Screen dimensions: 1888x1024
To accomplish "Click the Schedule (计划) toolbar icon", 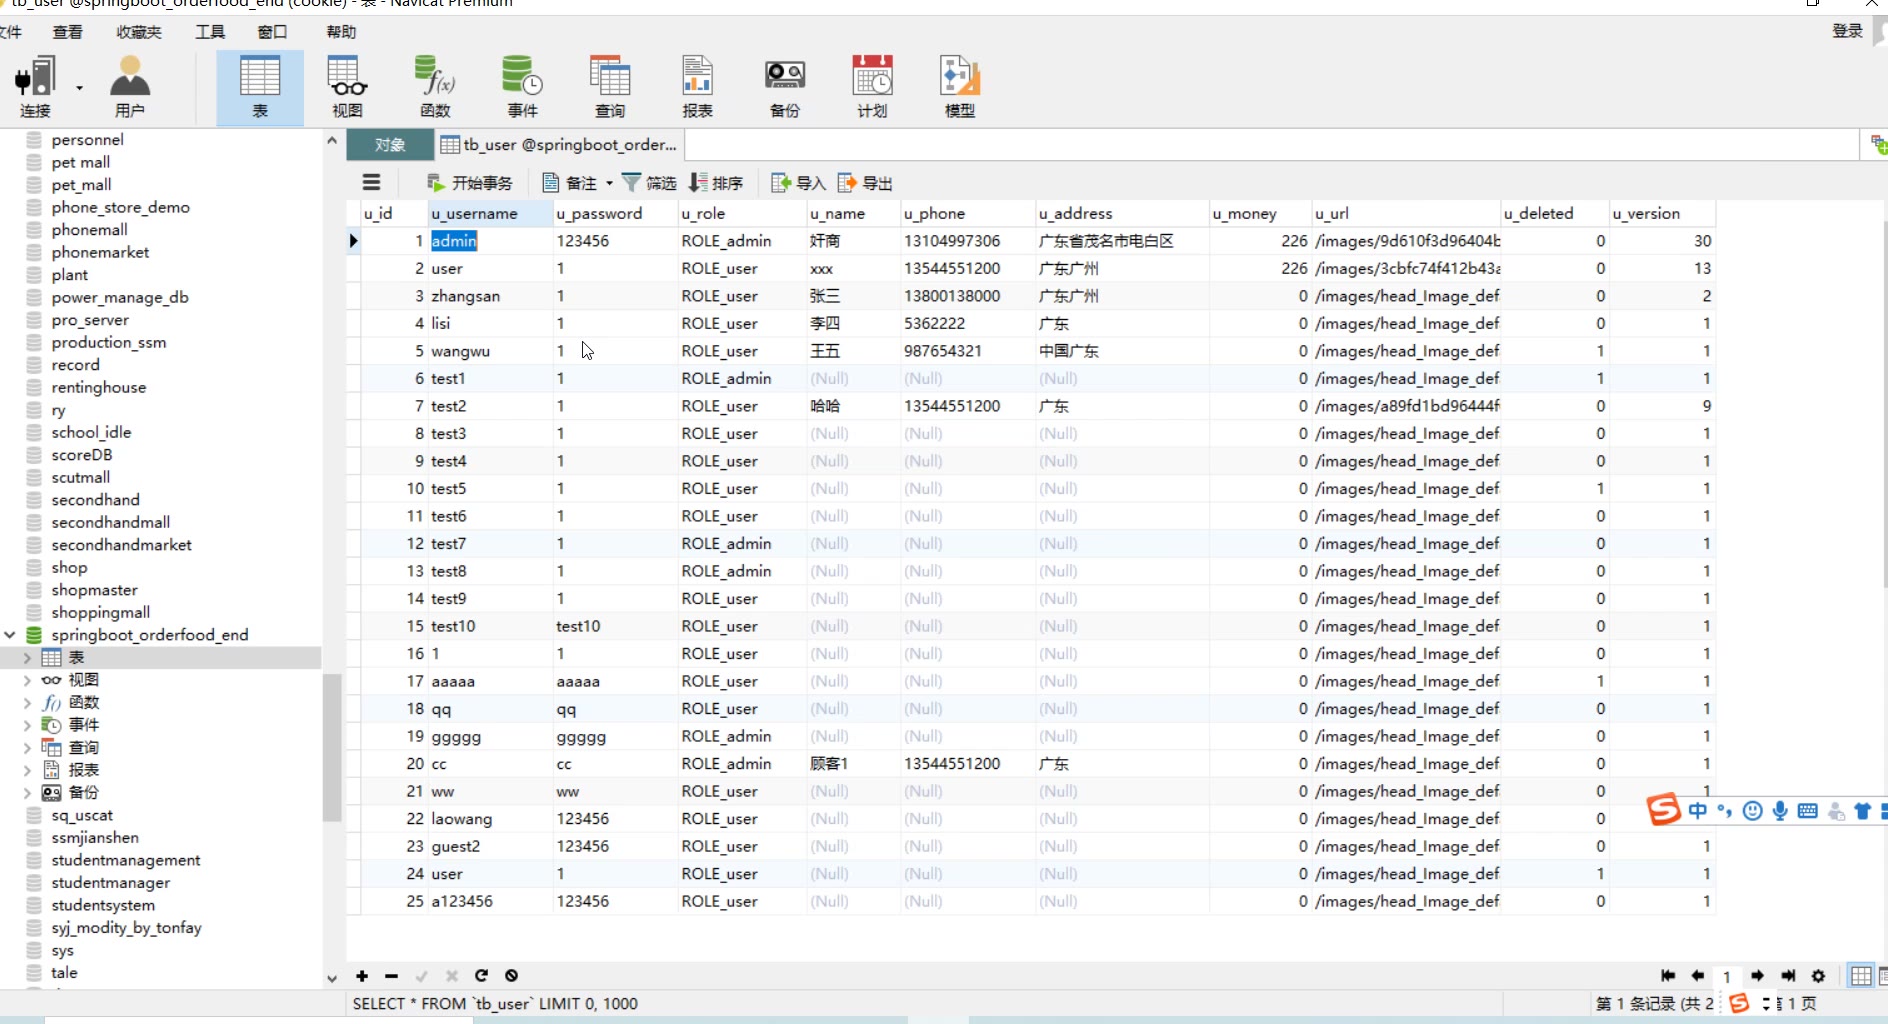I will (872, 86).
